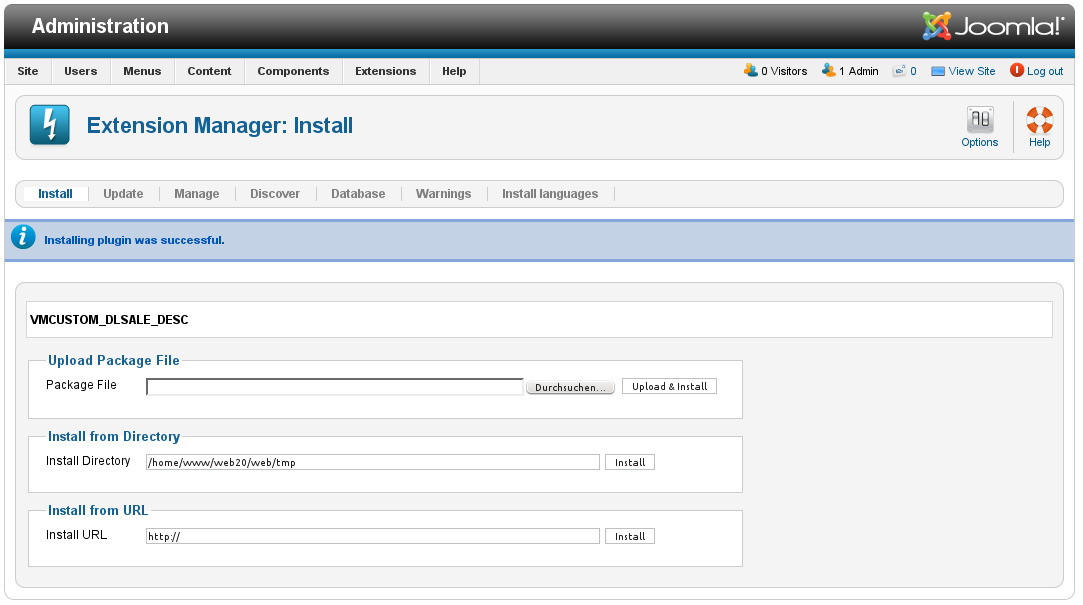Click the Joomla! logo
1083x605 pixels.
992,25
